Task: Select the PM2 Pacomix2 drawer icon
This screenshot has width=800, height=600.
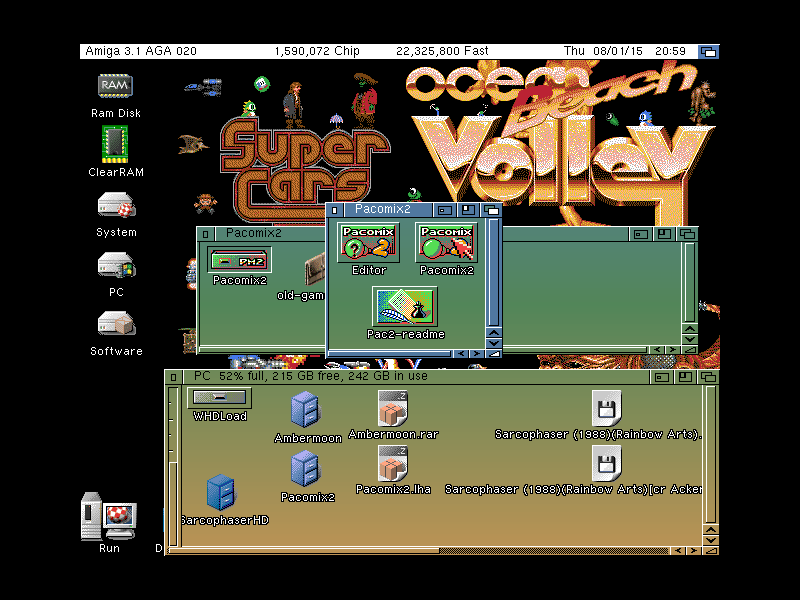Action: (x=239, y=261)
